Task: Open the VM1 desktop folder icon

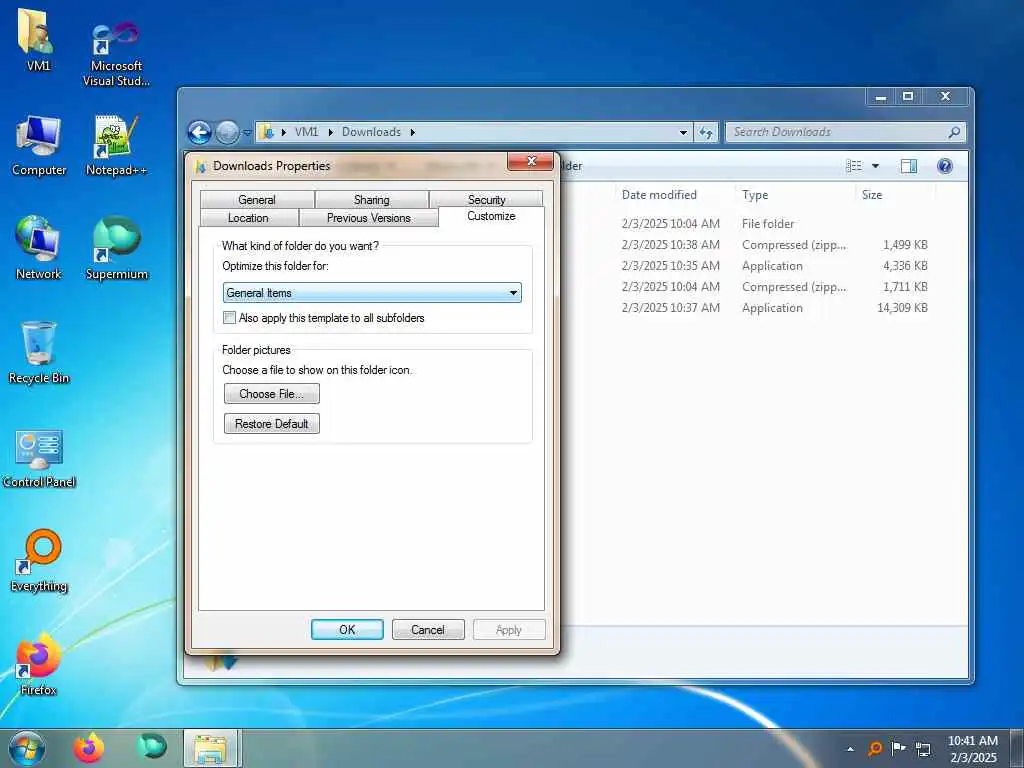Action: [x=37, y=39]
